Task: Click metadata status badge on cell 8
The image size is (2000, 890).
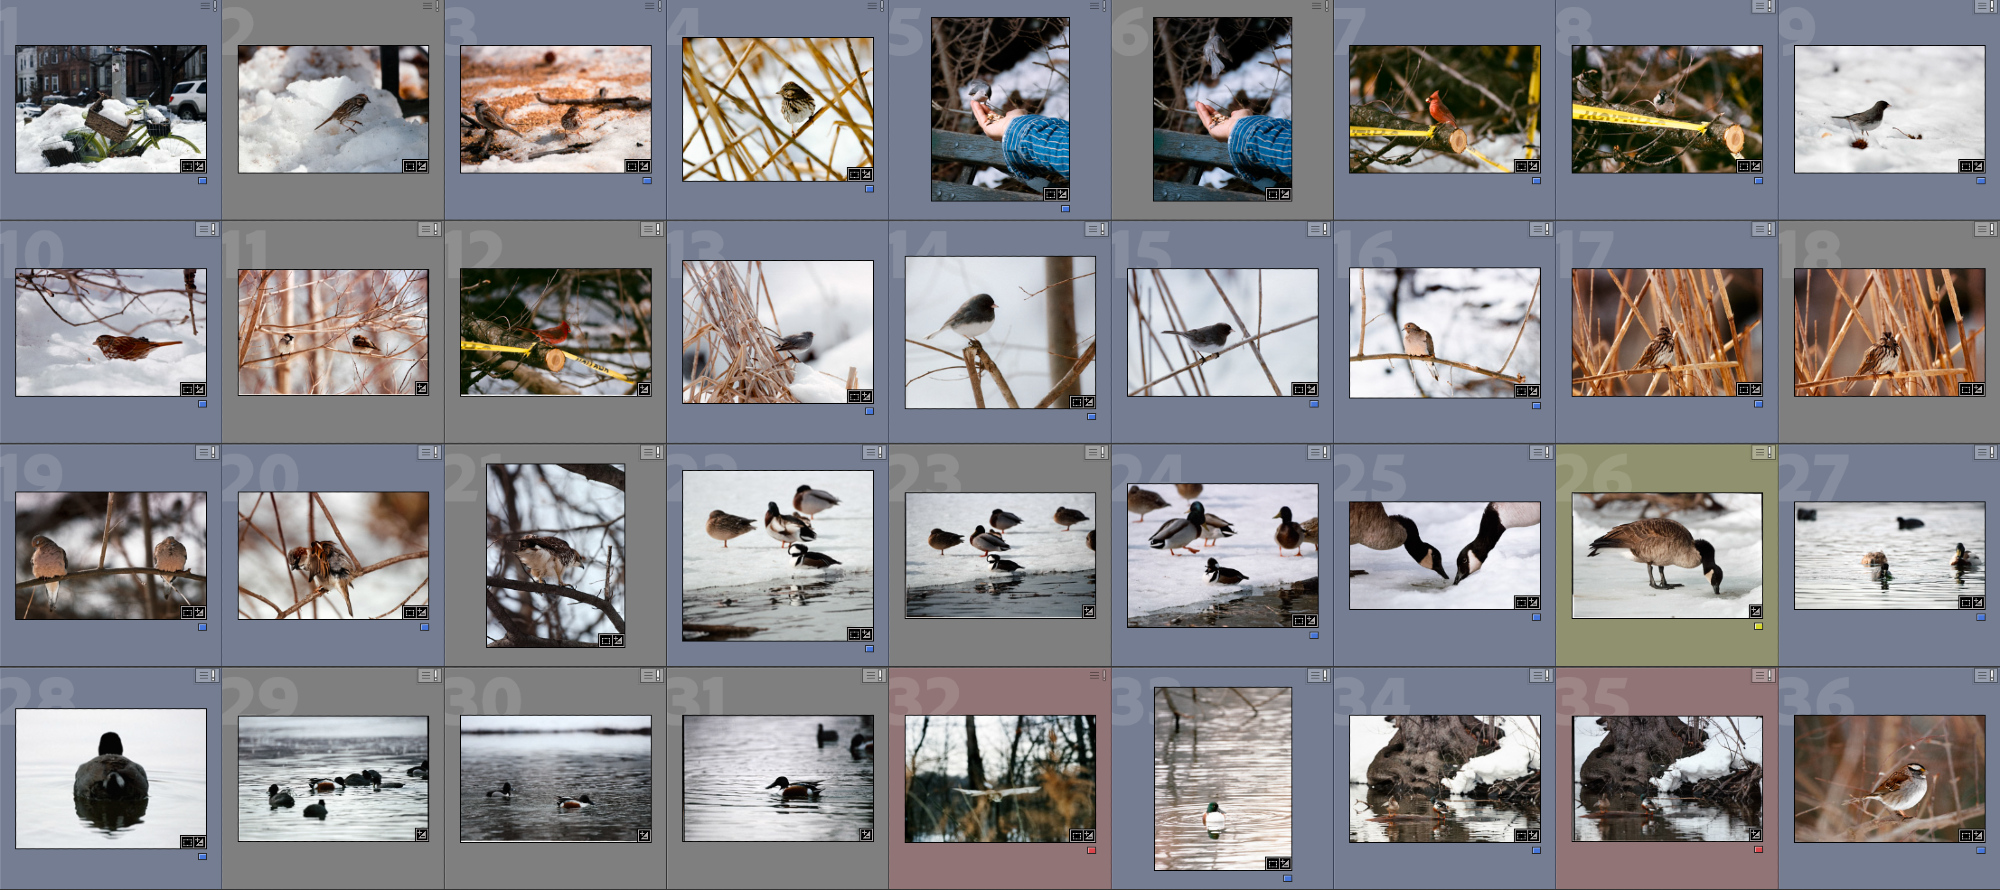Action: (1762, 6)
